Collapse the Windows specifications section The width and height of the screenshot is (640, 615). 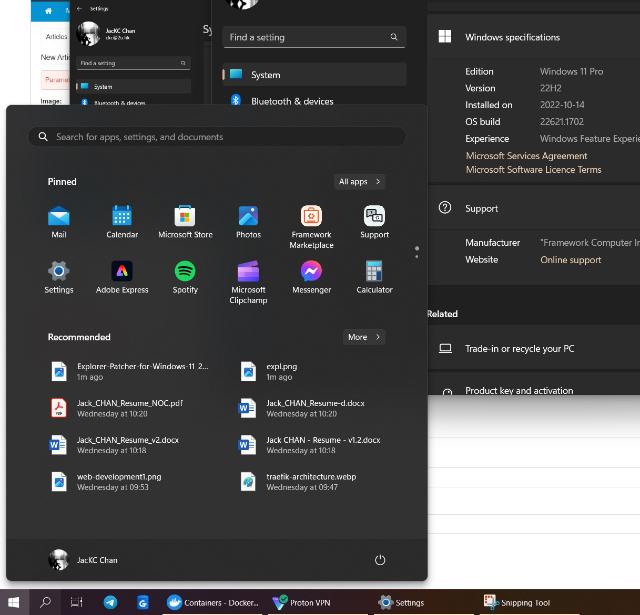pos(534,37)
